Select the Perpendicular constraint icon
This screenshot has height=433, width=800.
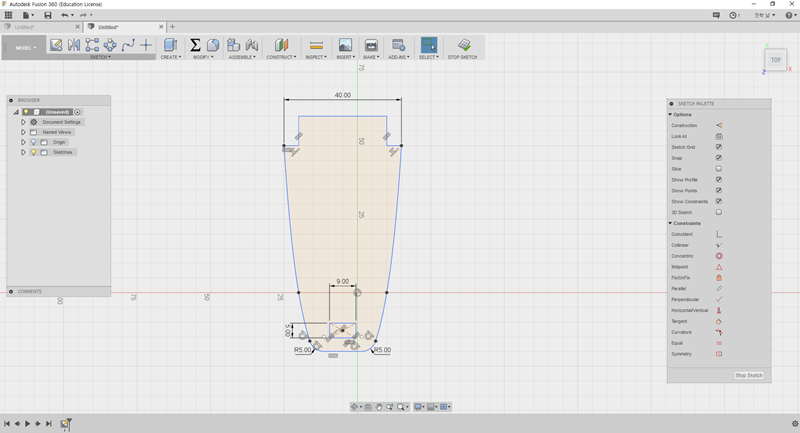click(x=718, y=299)
